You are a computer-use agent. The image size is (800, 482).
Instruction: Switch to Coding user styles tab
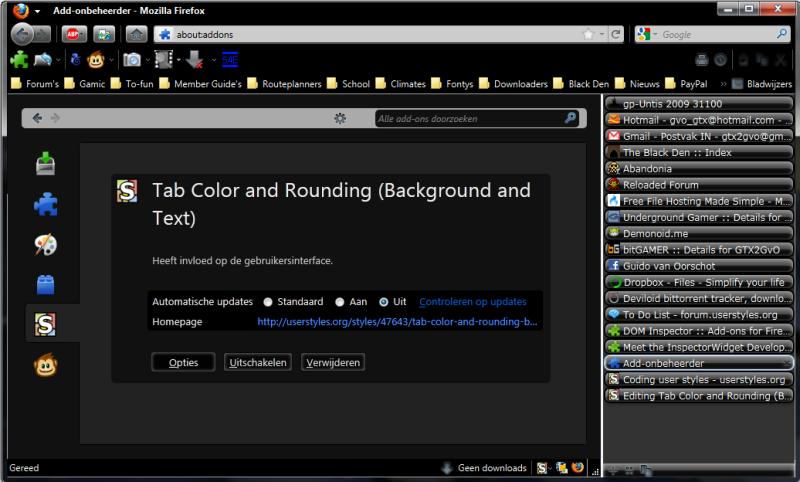[x=699, y=379]
